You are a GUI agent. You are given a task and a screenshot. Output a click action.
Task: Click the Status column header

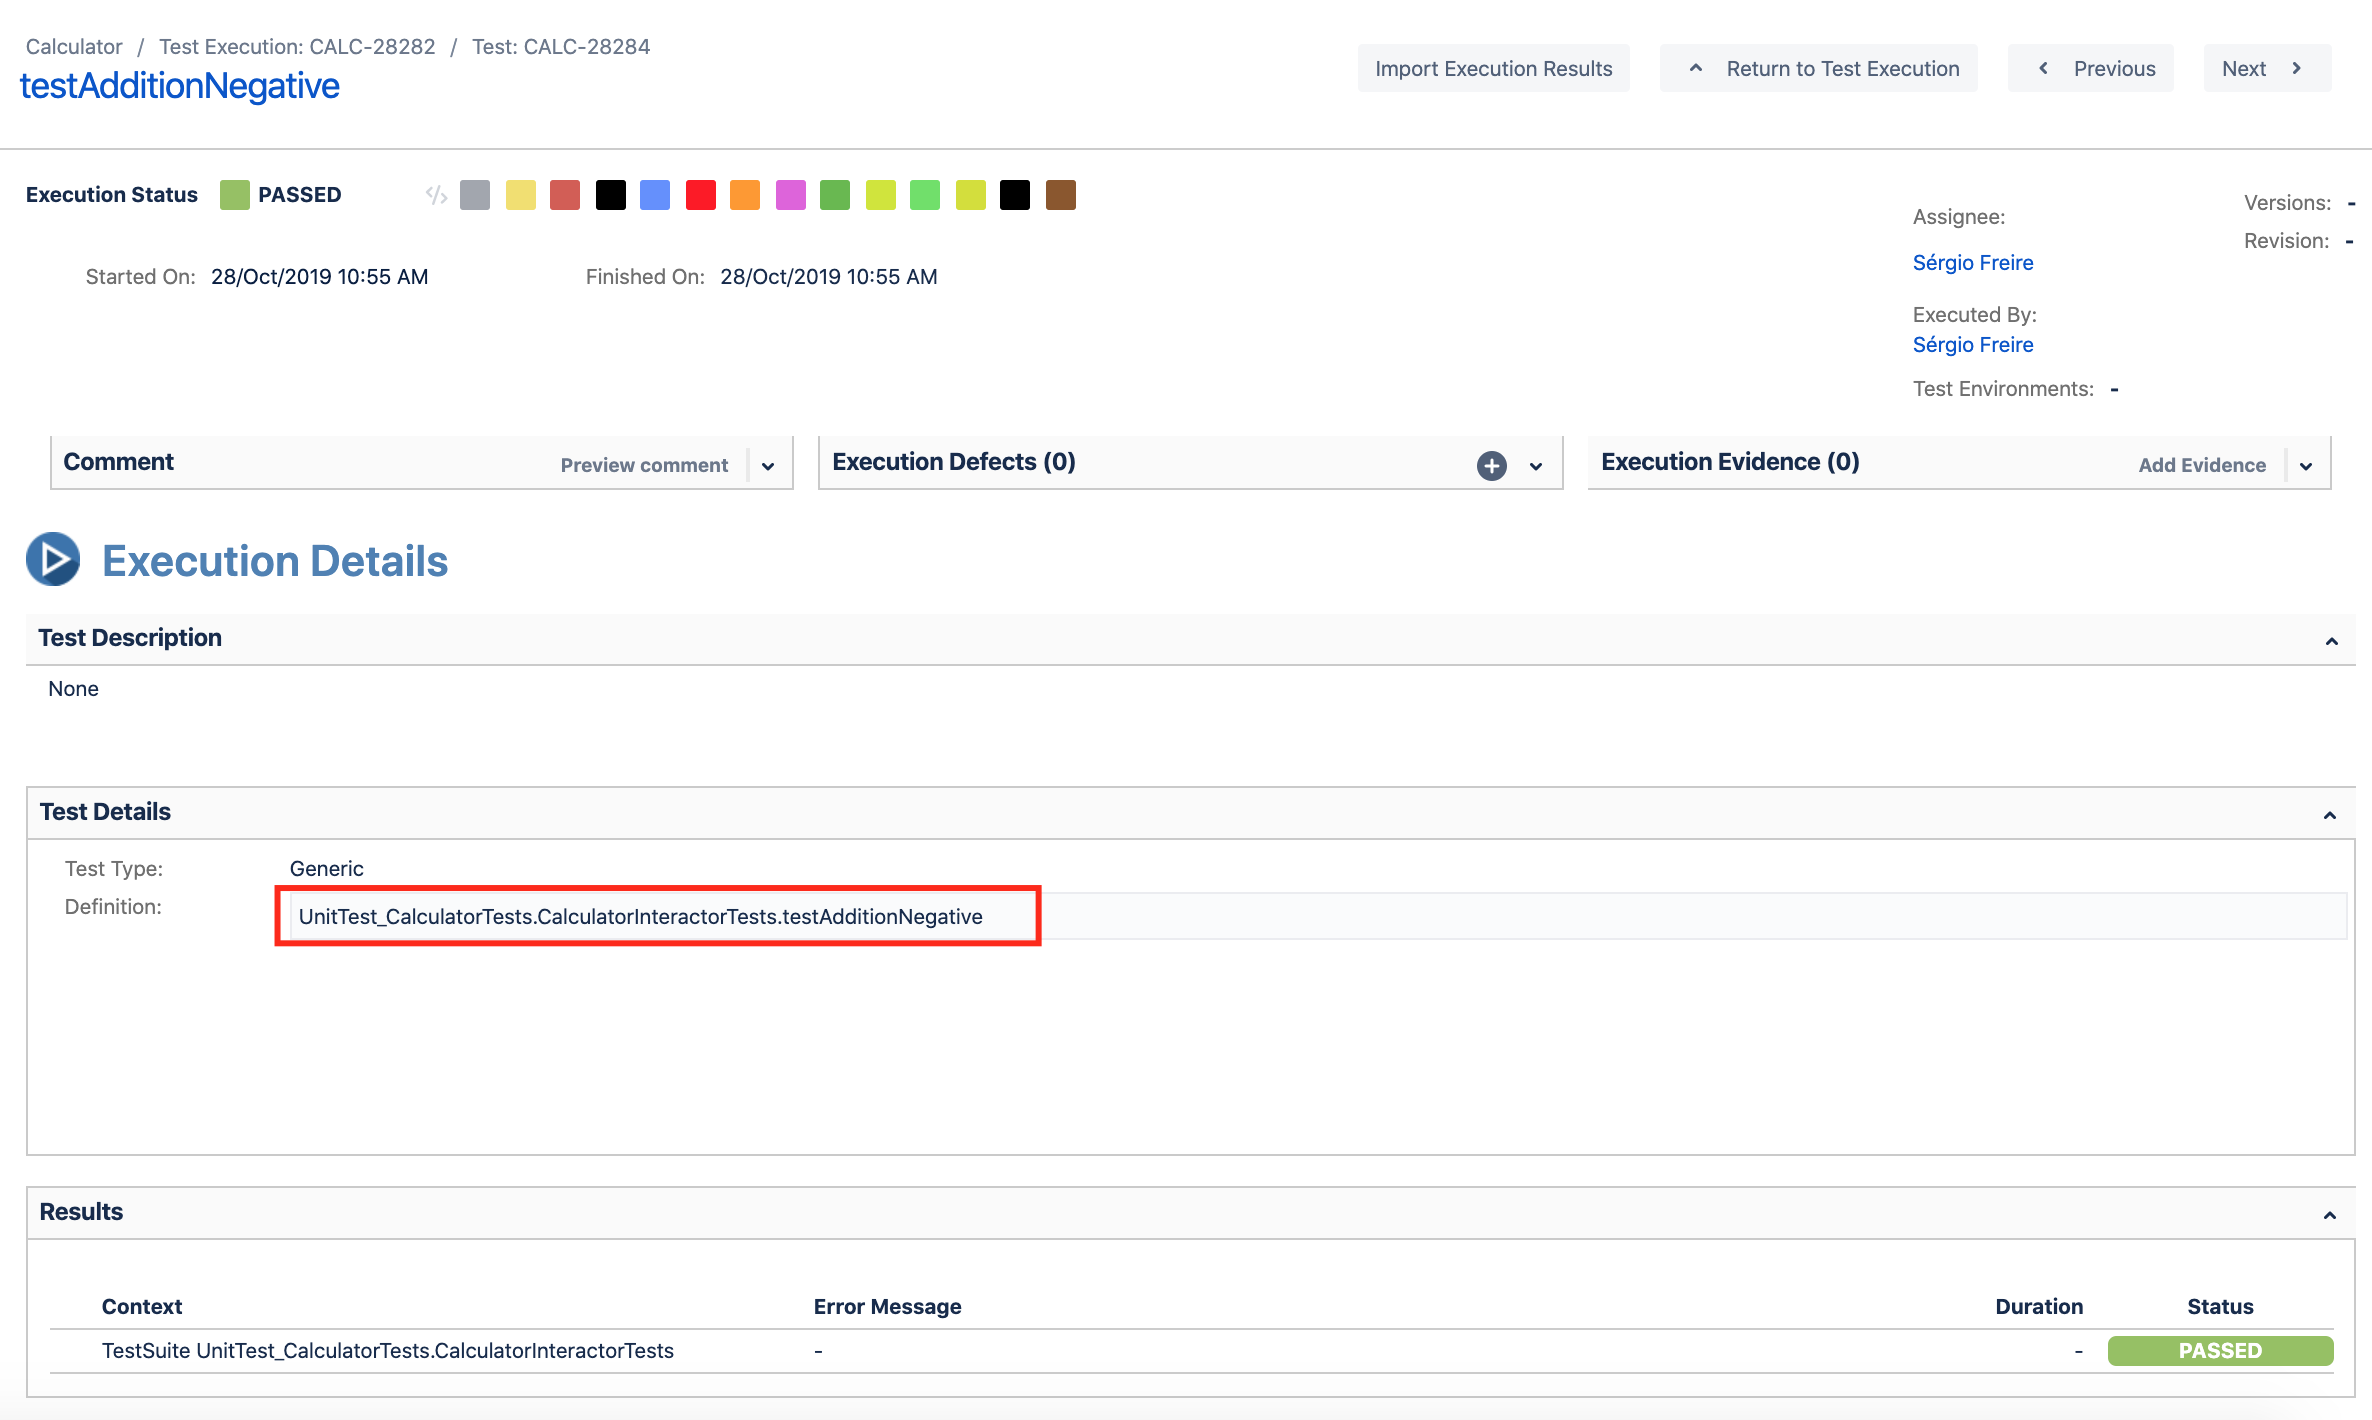(2220, 1306)
